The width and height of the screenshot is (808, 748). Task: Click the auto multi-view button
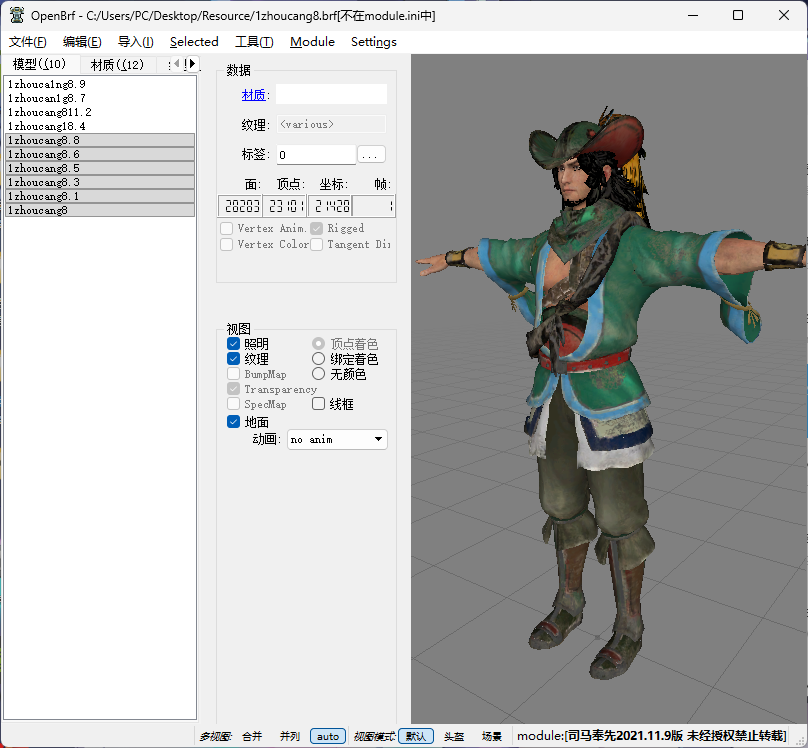[328, 736]
